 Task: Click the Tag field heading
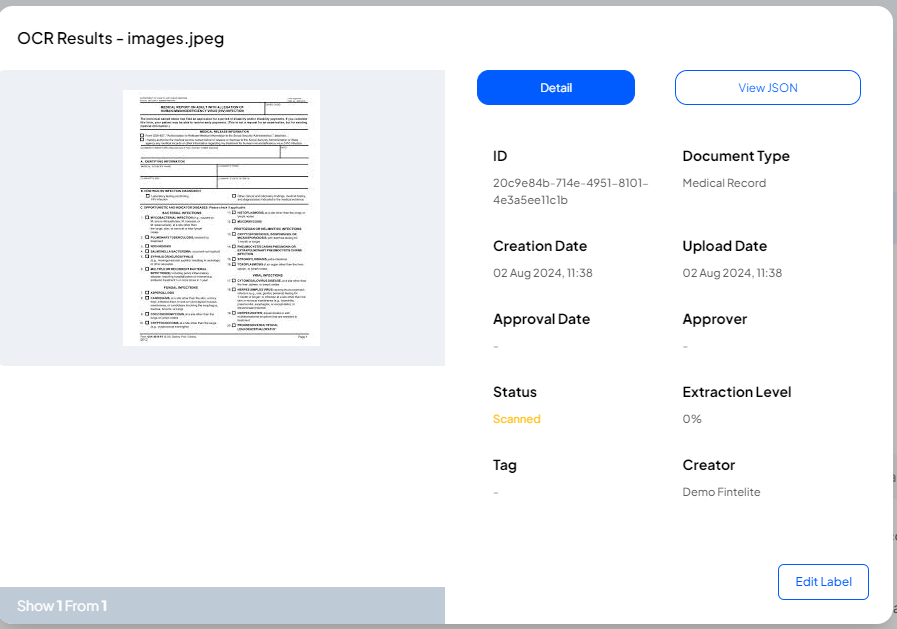pos(504,465)
